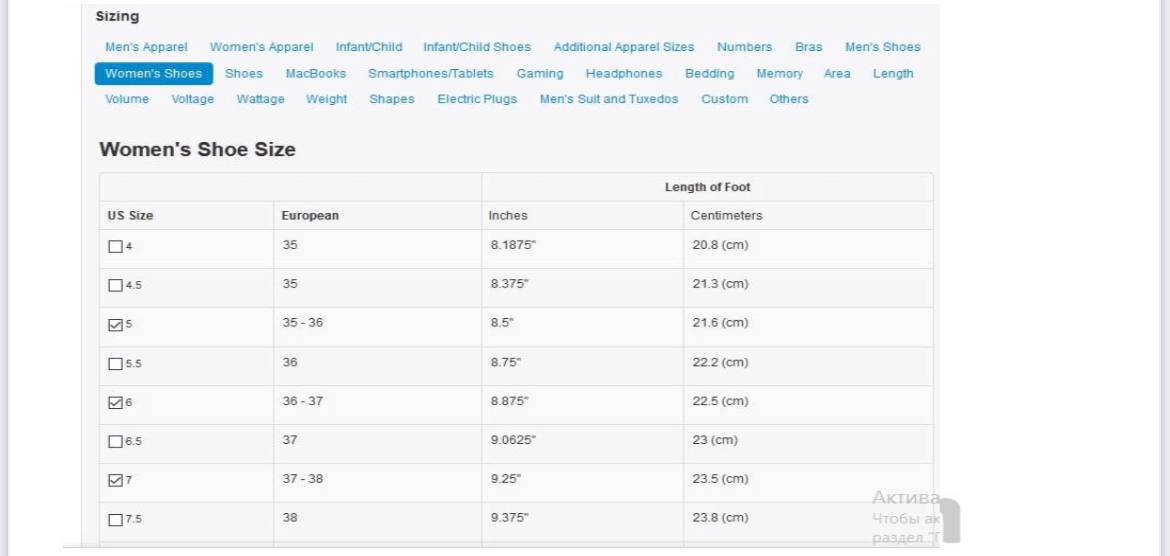Choose the Custom sizing tab

[724, 99]
